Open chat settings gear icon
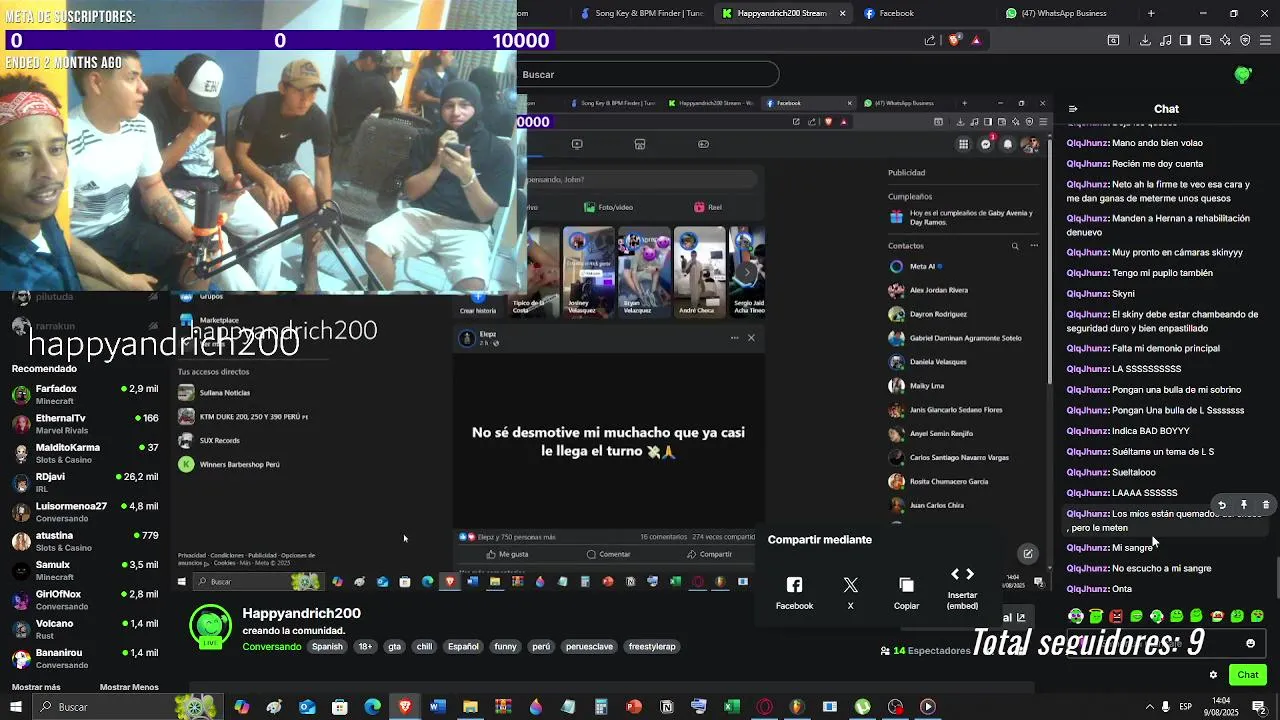Image resolution: width=1280 pixels, height=720 pixels. (1213, 675)
